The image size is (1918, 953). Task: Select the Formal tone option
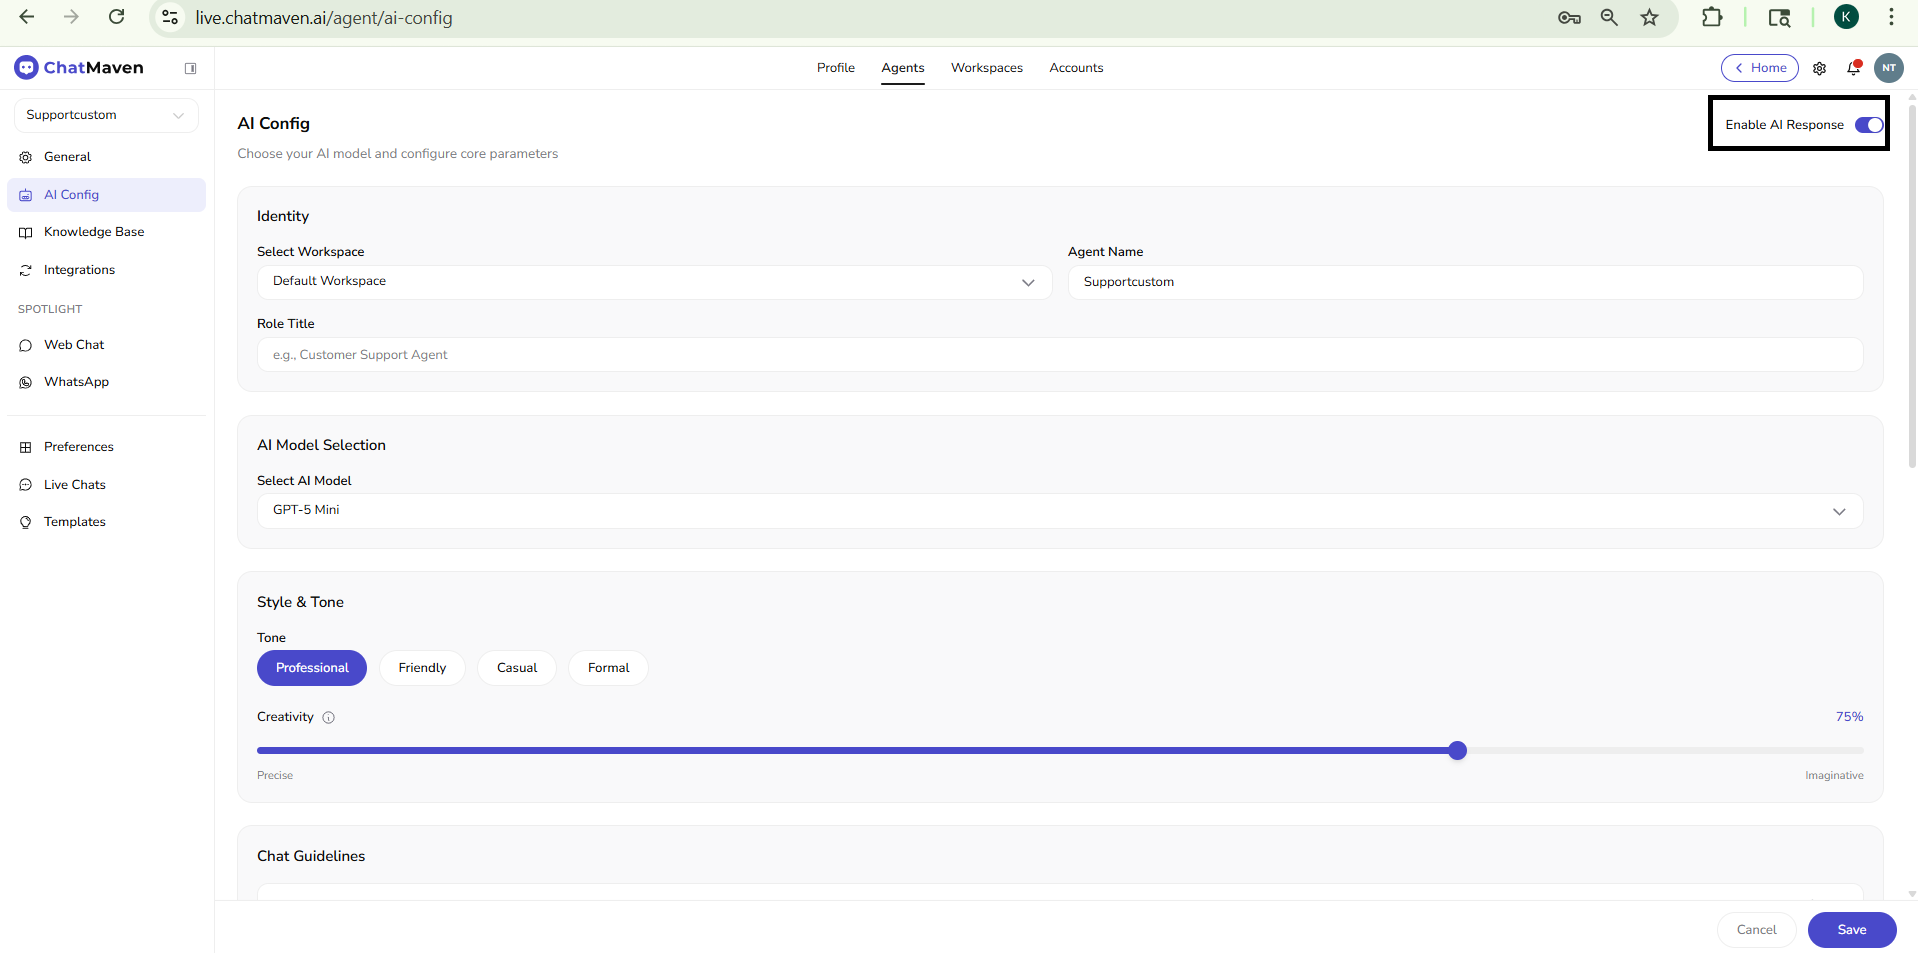[x=608, y=667]
